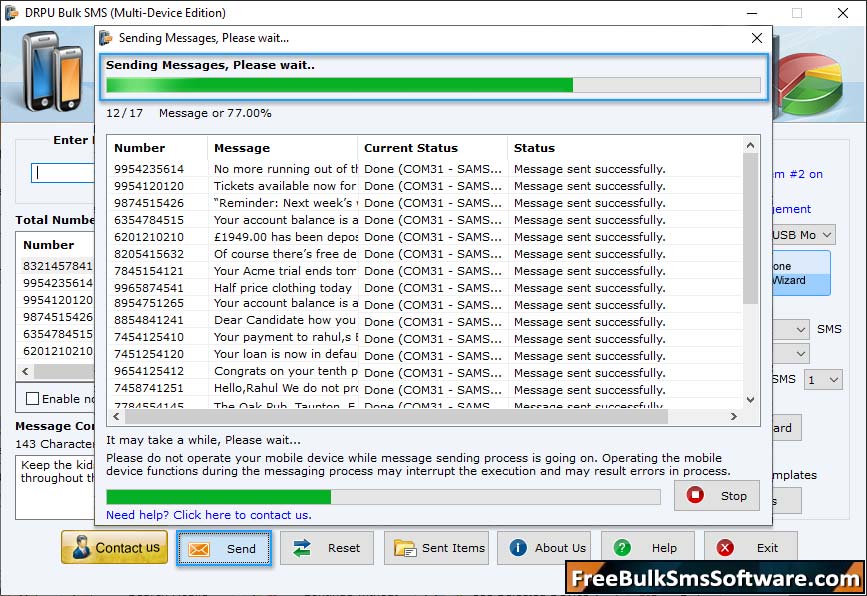Click the DRPU app title bar icon

pyautogui.click(x=12, y=13)
